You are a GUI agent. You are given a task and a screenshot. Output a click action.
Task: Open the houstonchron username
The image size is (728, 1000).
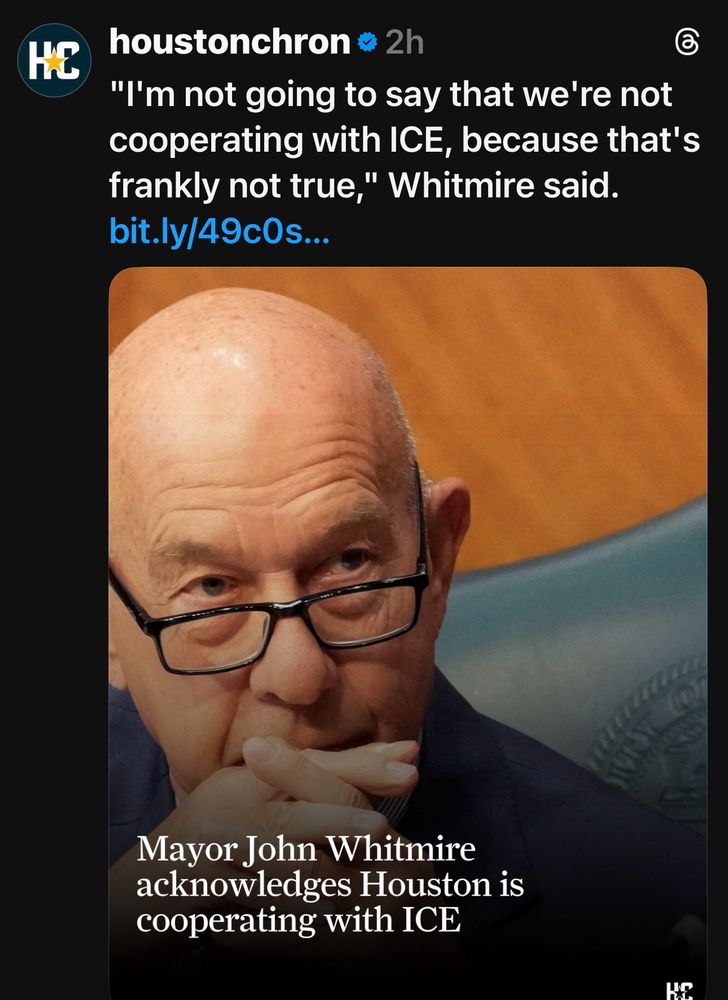pos(229,42)
